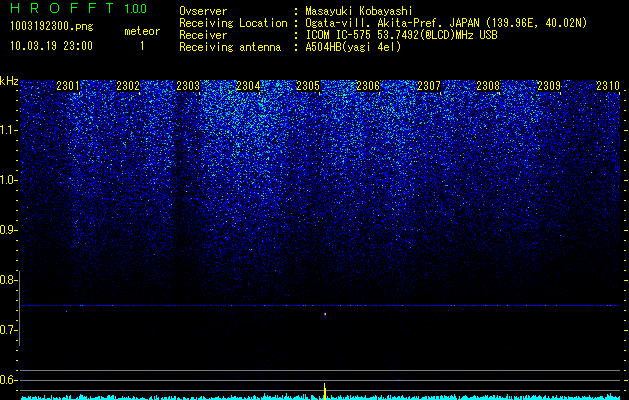Click the HROFFT 1.0.0 title text
Viewport: 629px width, 400px height.
[79, 8]
